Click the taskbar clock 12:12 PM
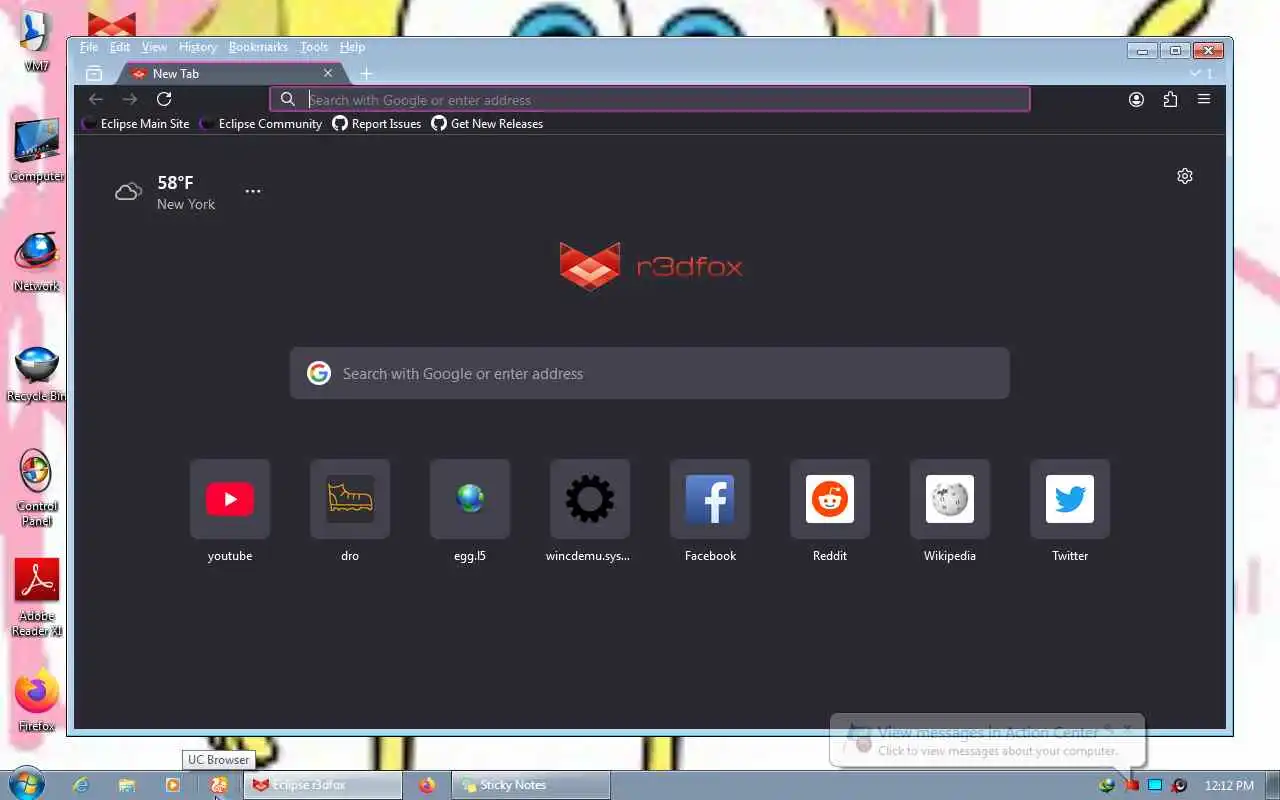1280x800 pixels. (x=1230, y=785)
